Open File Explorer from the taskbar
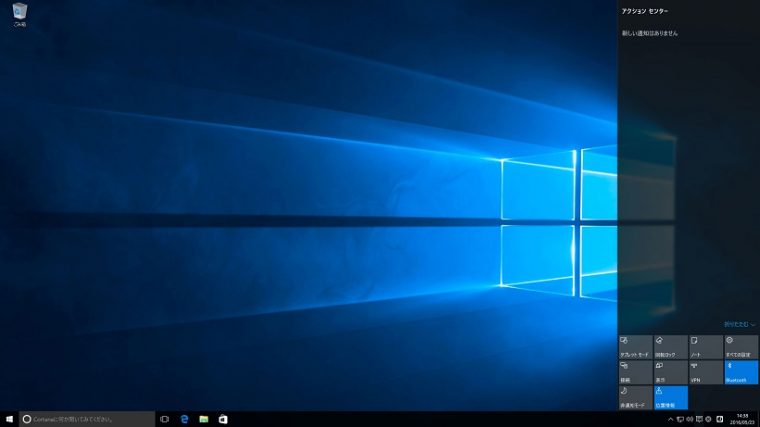Viewport: 760px width, 427px height. [x=204, y=419]
